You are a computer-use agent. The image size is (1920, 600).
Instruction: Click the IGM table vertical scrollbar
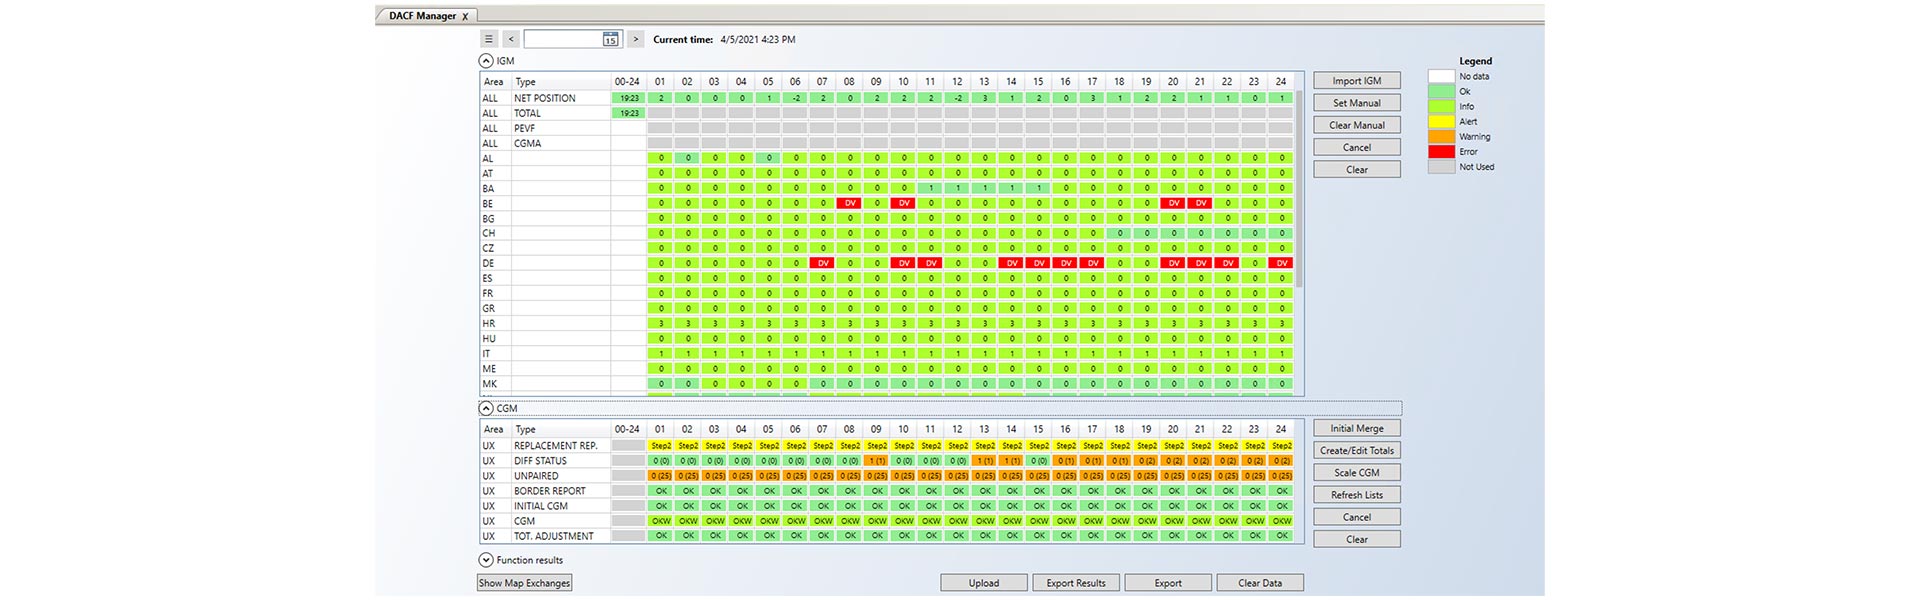click(x=1299, y=189)
